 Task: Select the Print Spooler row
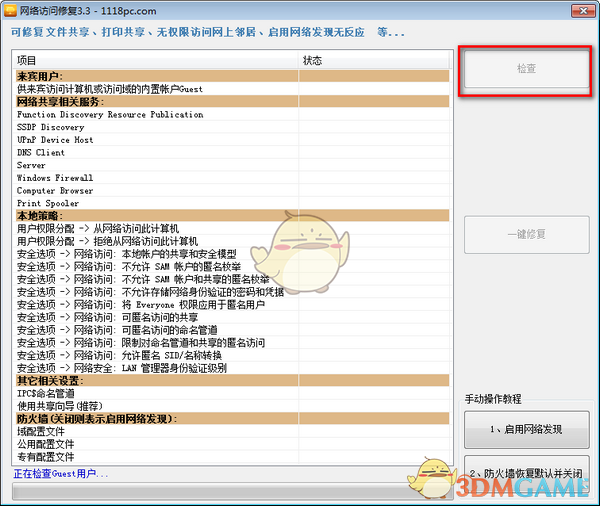tap(233, 203)
